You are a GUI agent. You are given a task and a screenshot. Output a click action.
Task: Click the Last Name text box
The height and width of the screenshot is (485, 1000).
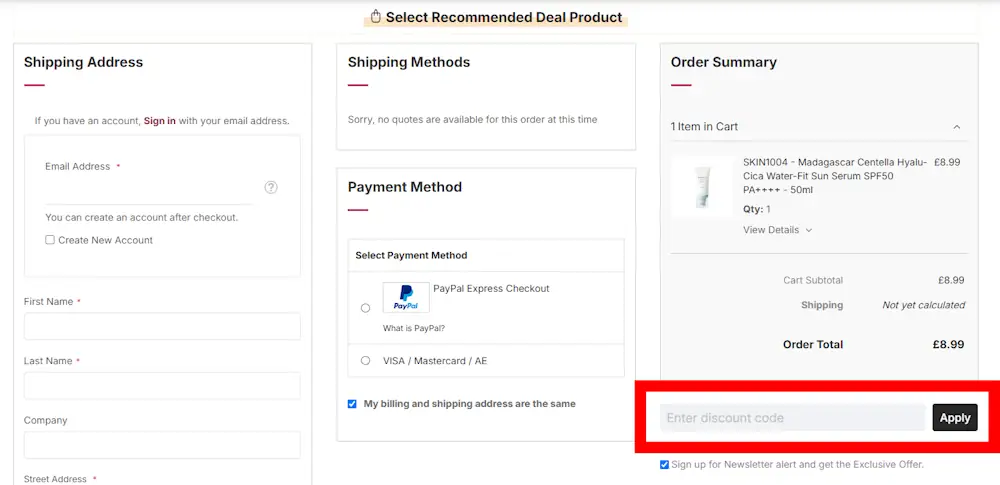point(162,386)
